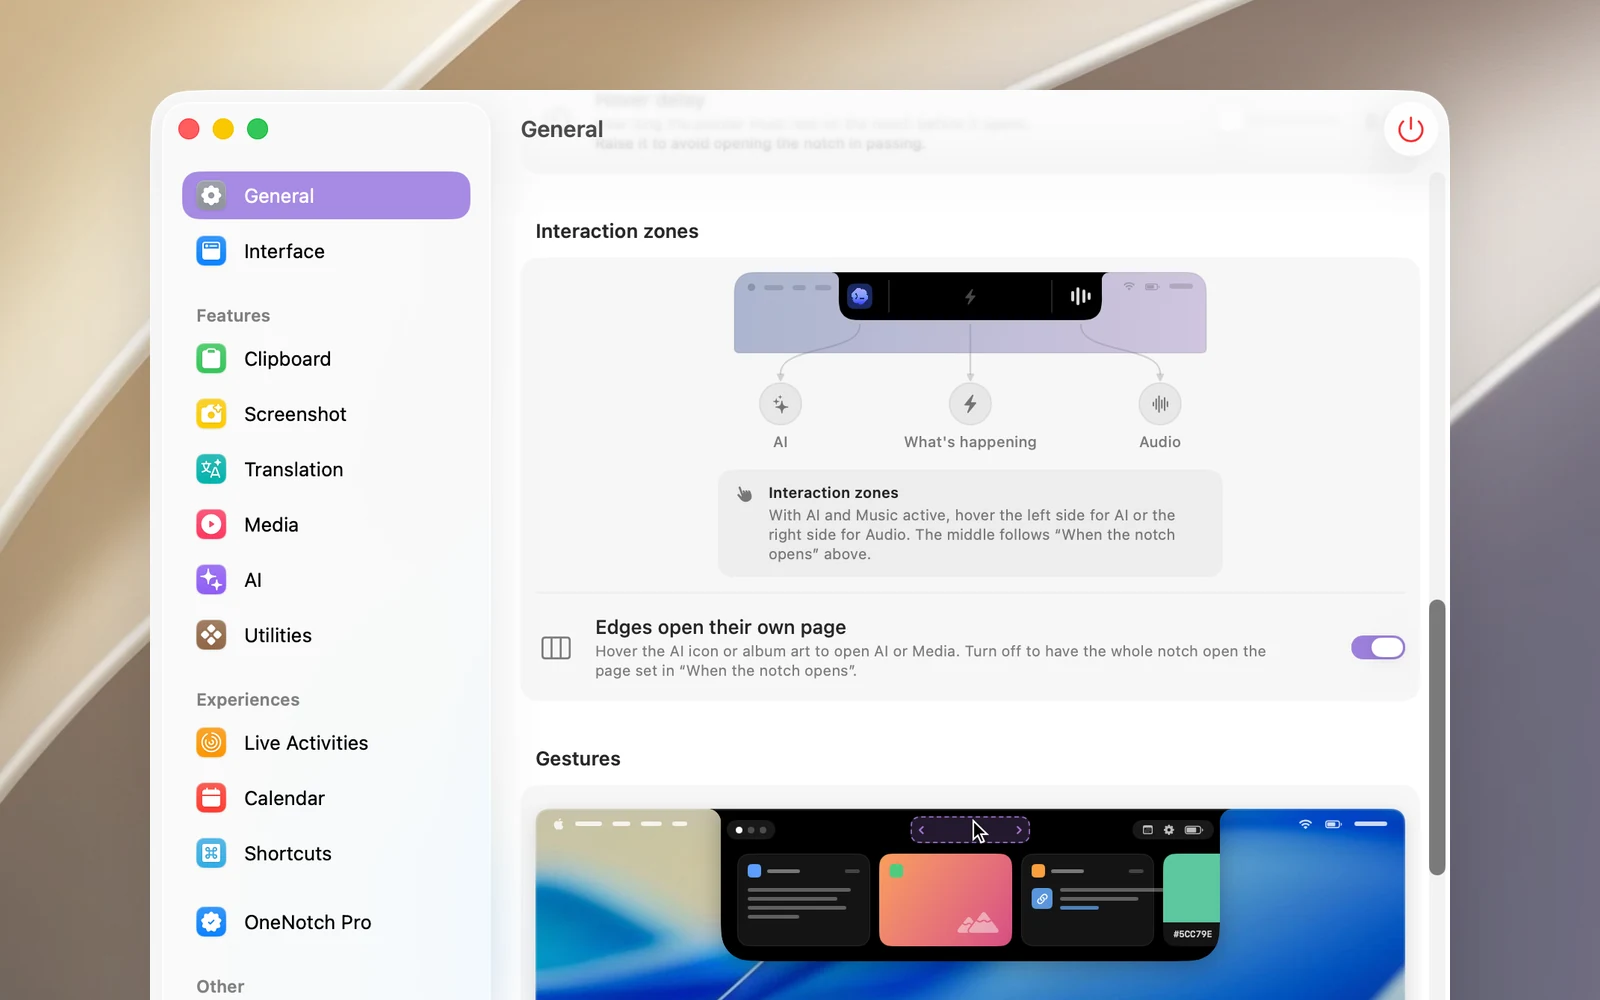Click the Audio waveform circular icon
This screenshot has width=1600, height=1000.
click(x=1160, y=404)
